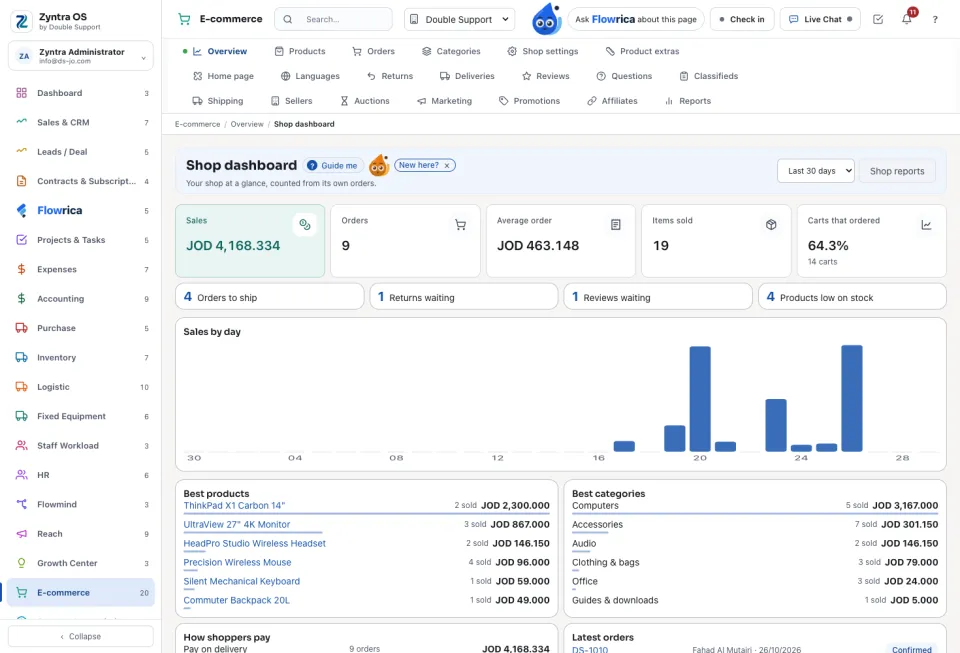This screenshot has width=960, height=653.
Task: Go to Categories tab
Action: (x=451, y=51)
